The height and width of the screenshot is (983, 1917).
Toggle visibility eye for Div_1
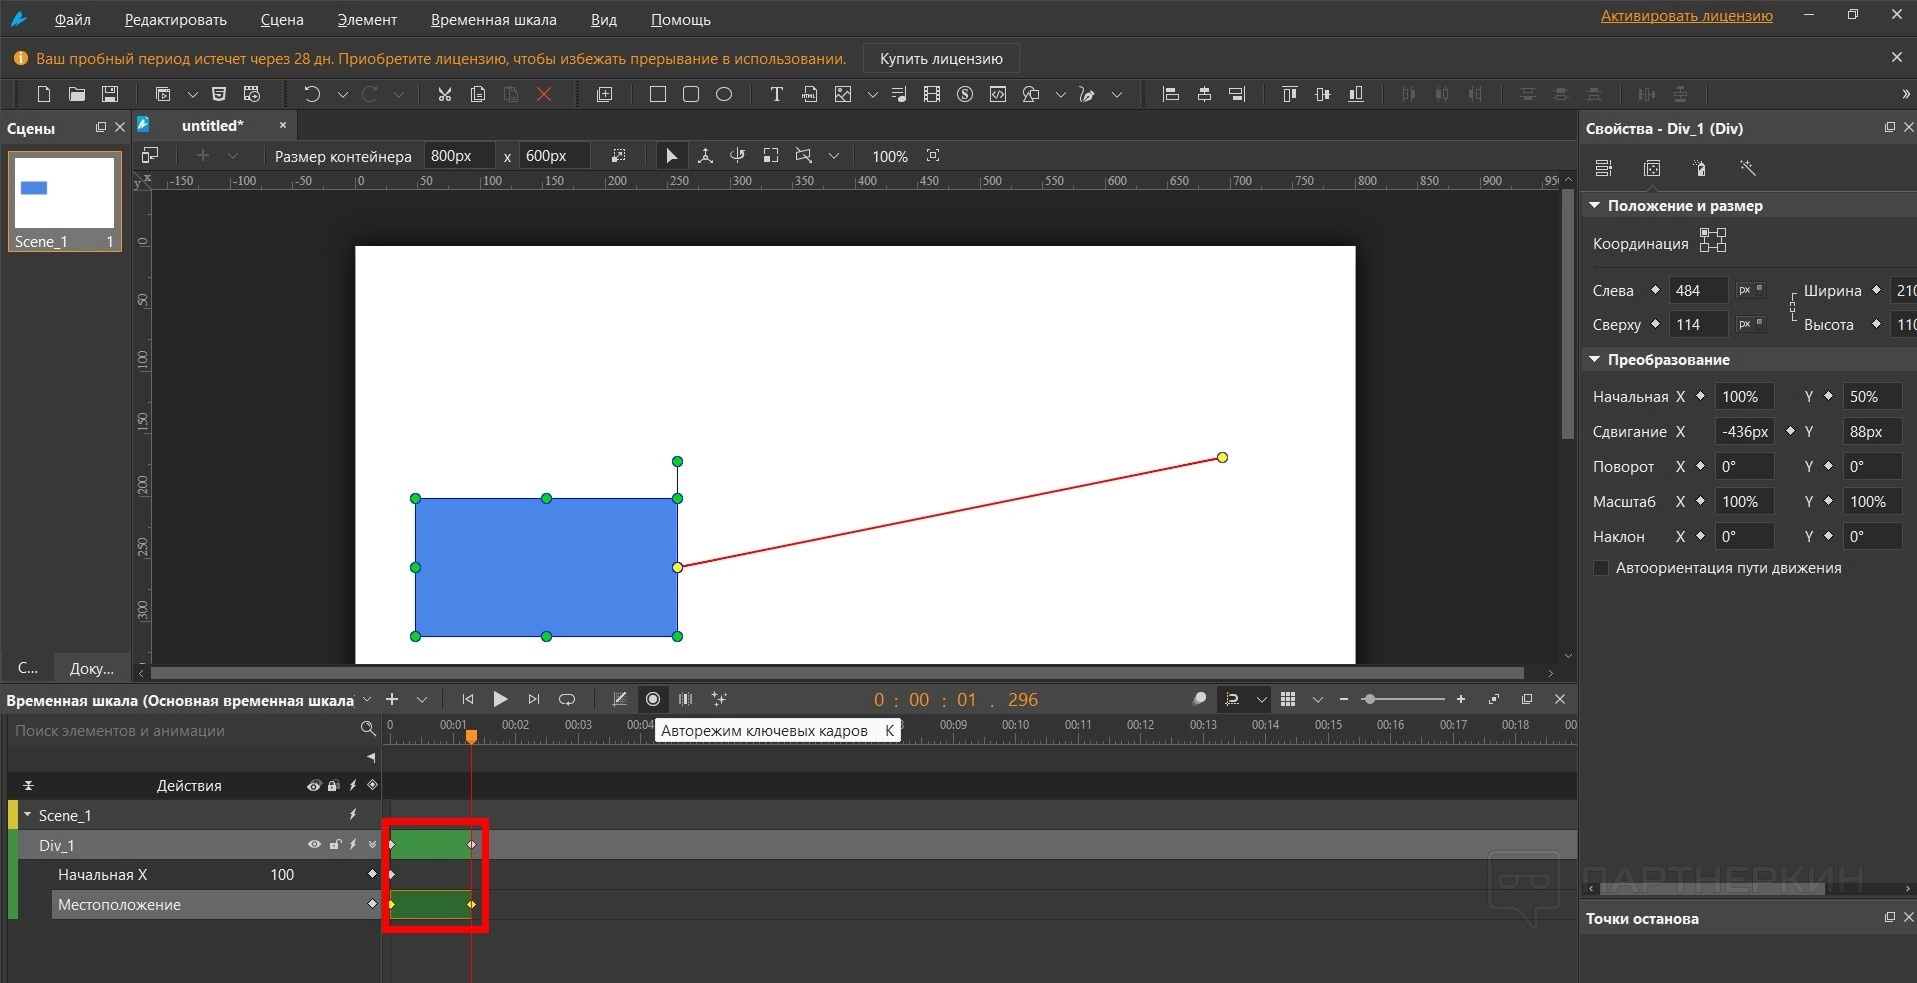tap(314, 845)
